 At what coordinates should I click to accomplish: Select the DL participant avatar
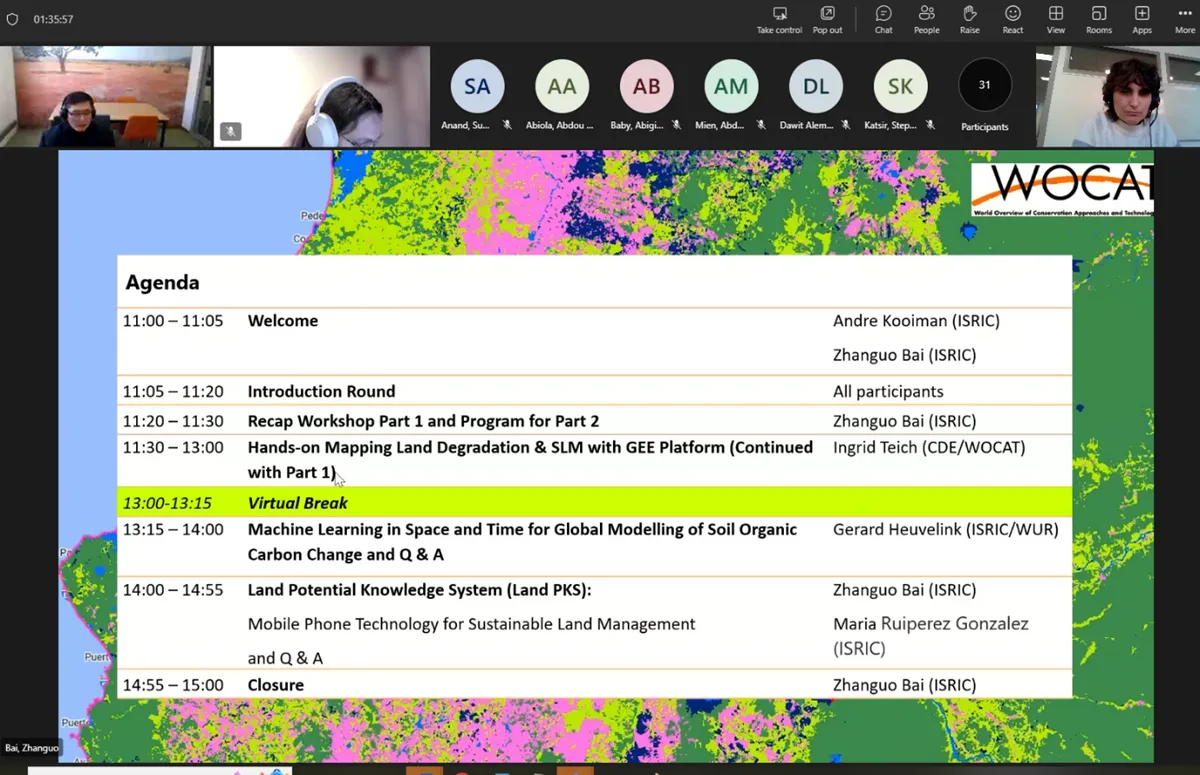815,87
